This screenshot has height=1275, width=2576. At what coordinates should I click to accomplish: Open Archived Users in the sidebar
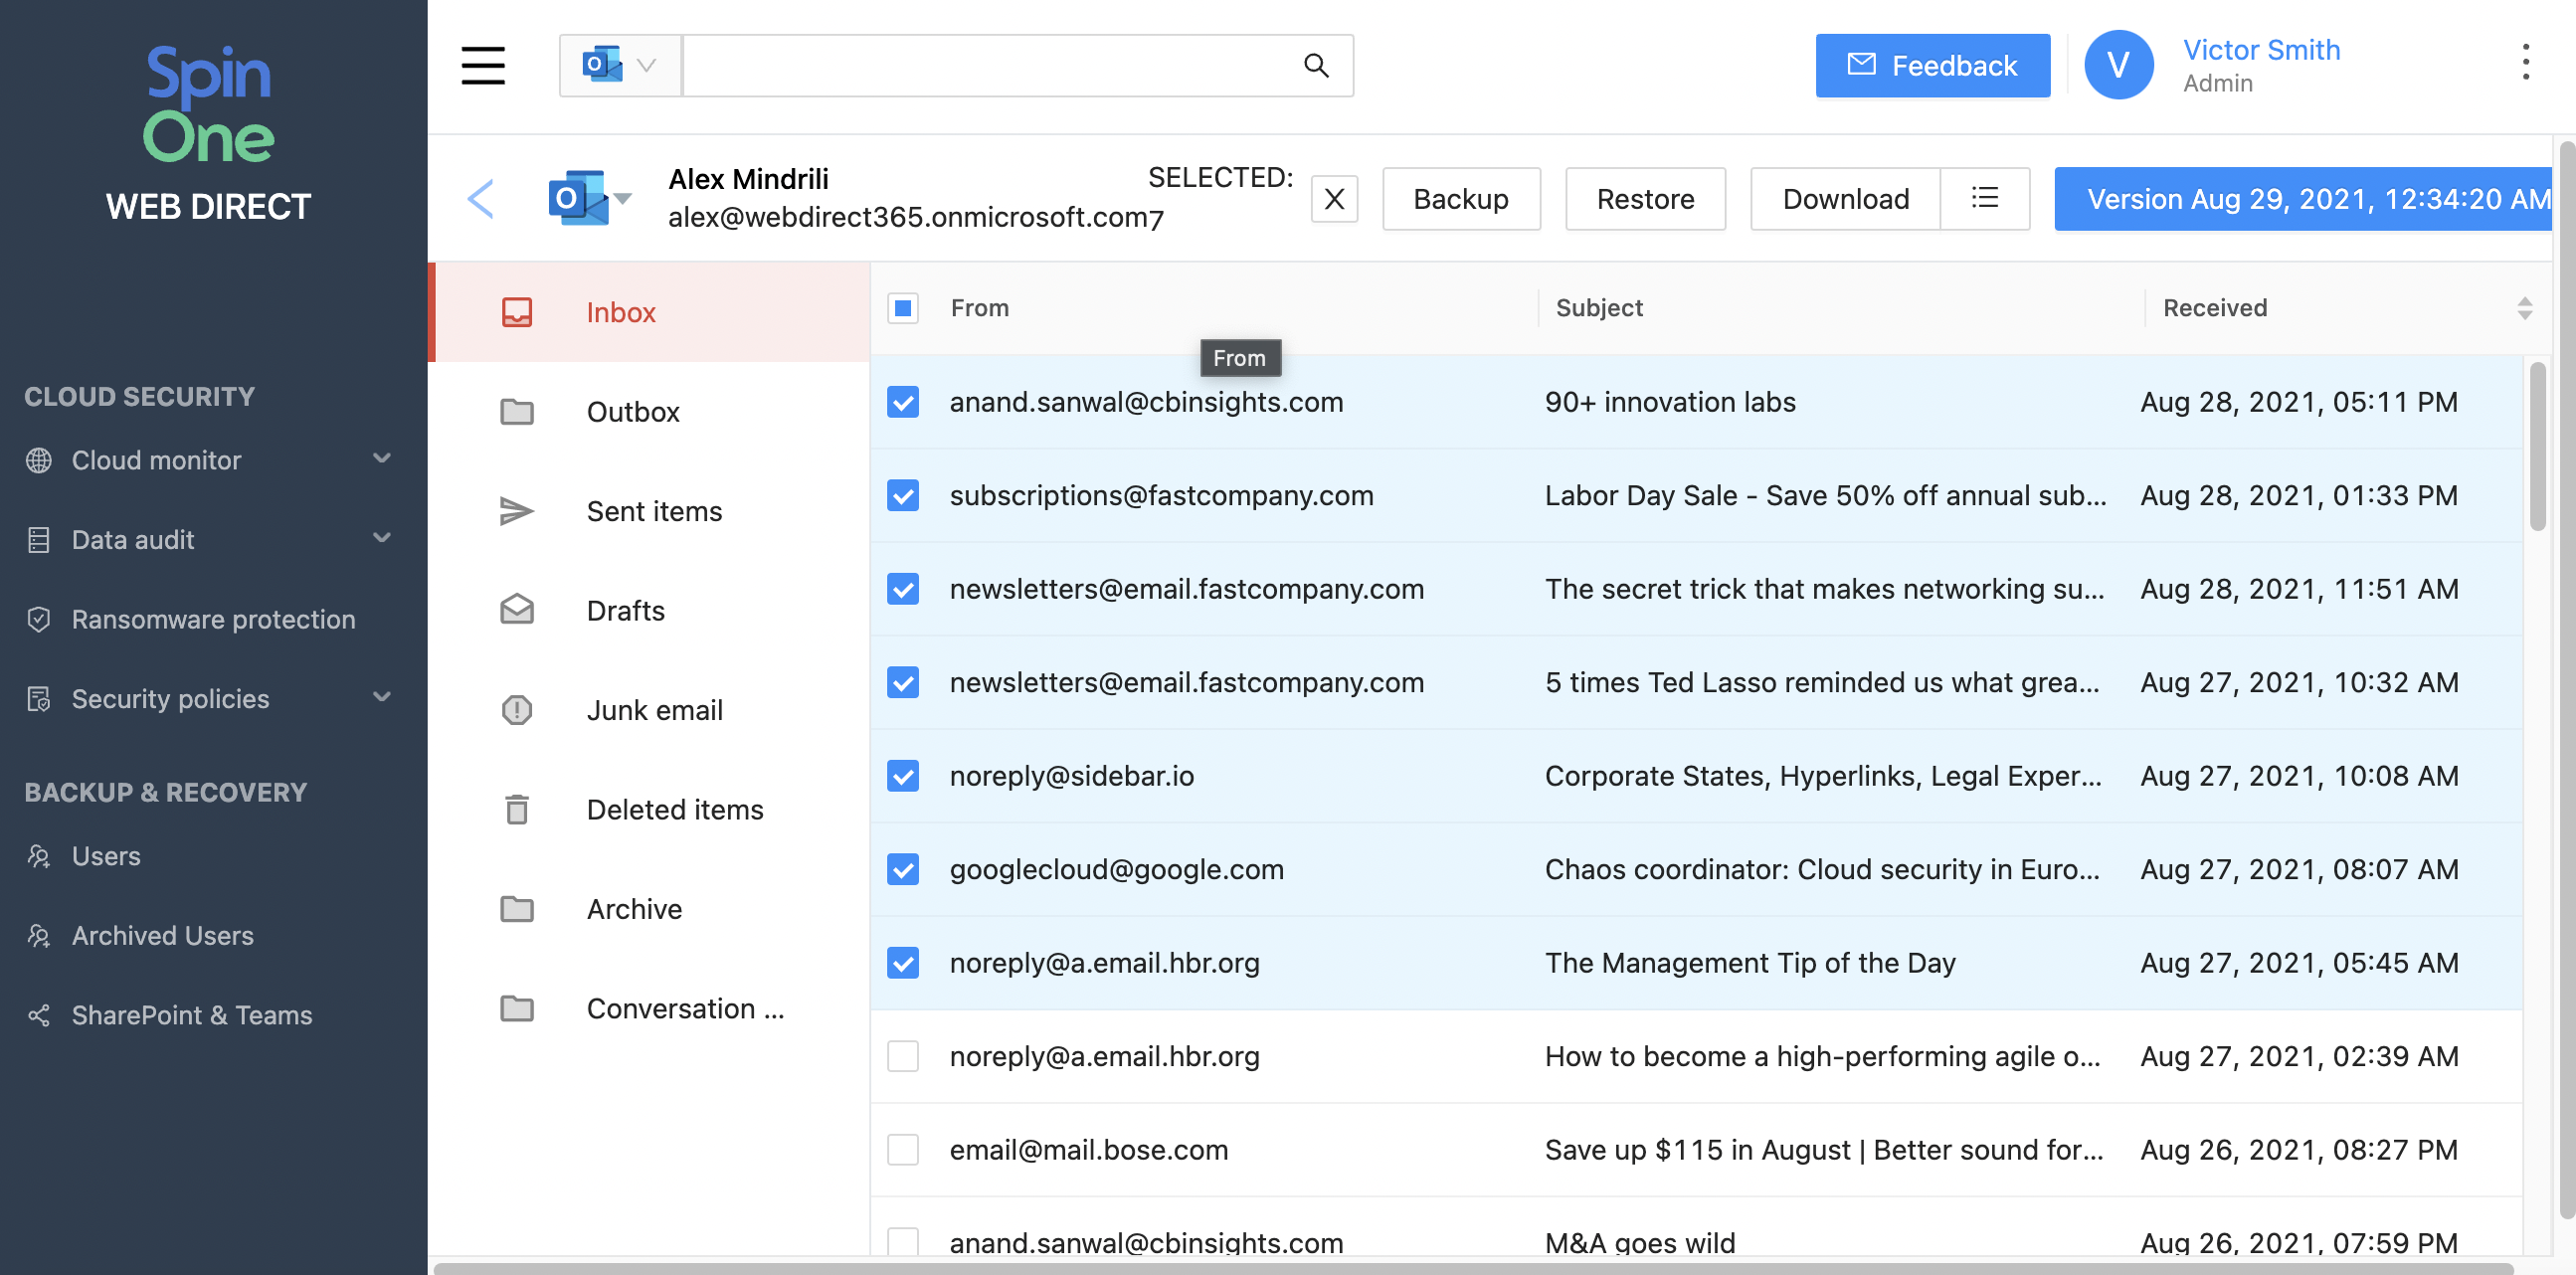162,935
